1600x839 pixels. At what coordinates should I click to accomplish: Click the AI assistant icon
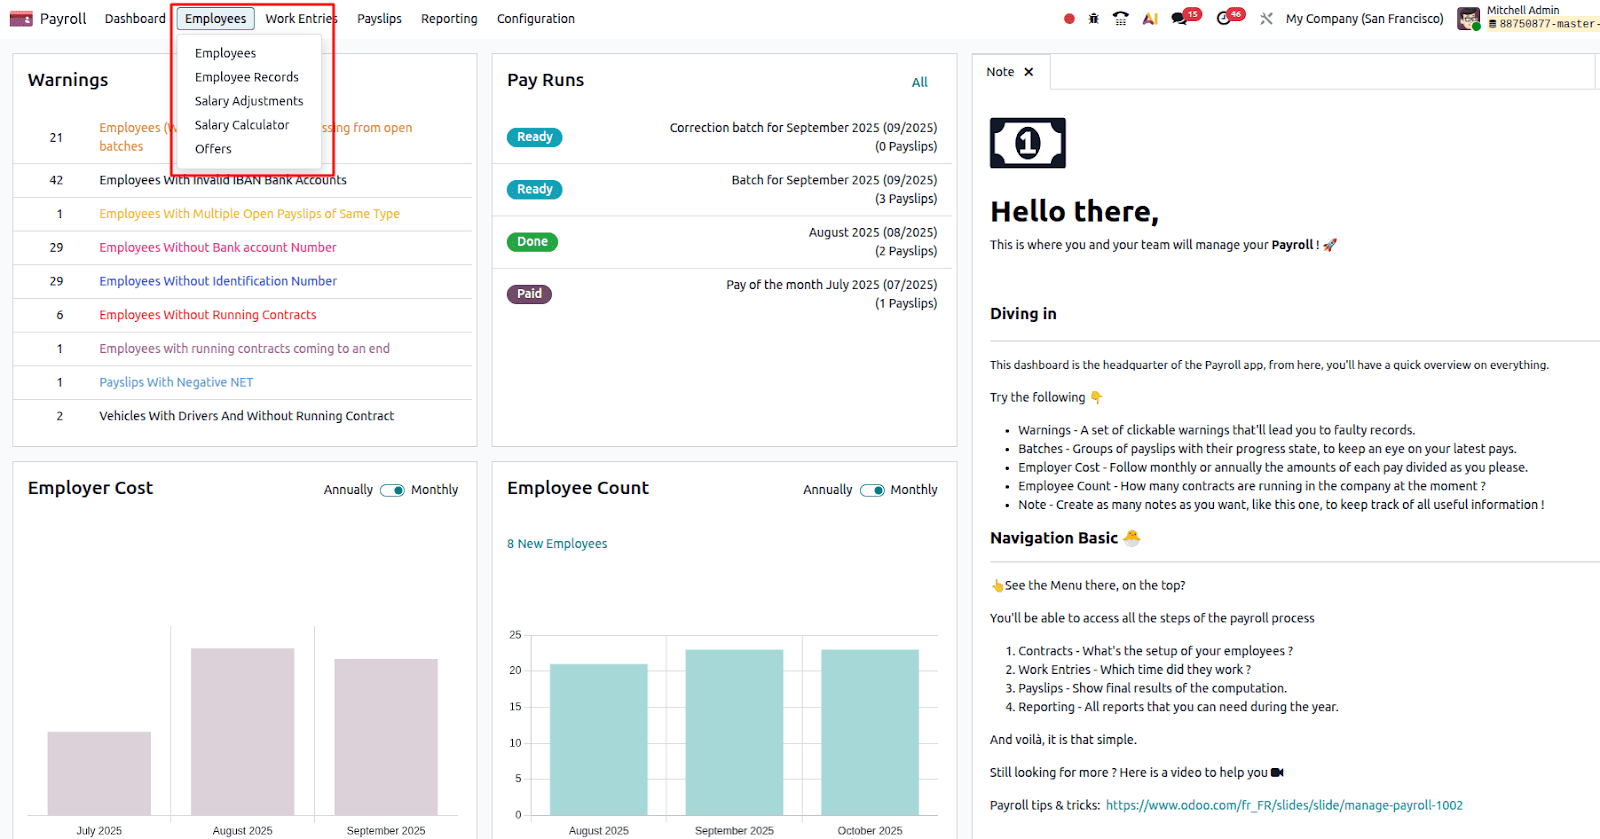1150,19
